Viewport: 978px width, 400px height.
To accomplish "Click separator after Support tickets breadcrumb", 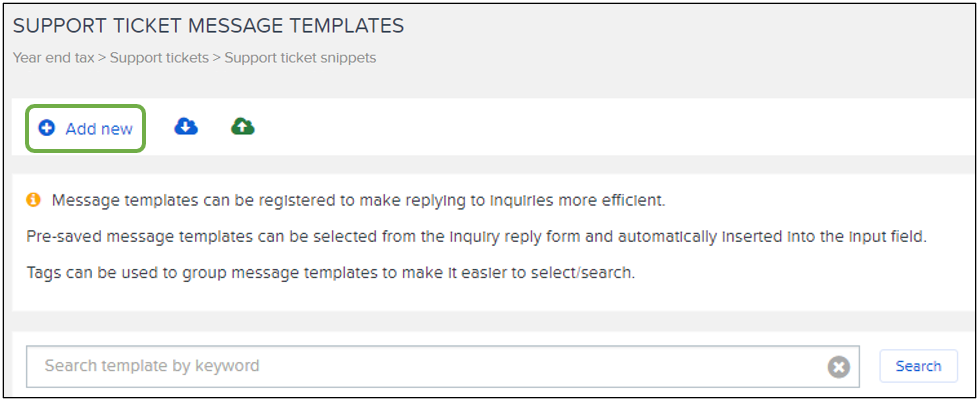I will (217, 58).
